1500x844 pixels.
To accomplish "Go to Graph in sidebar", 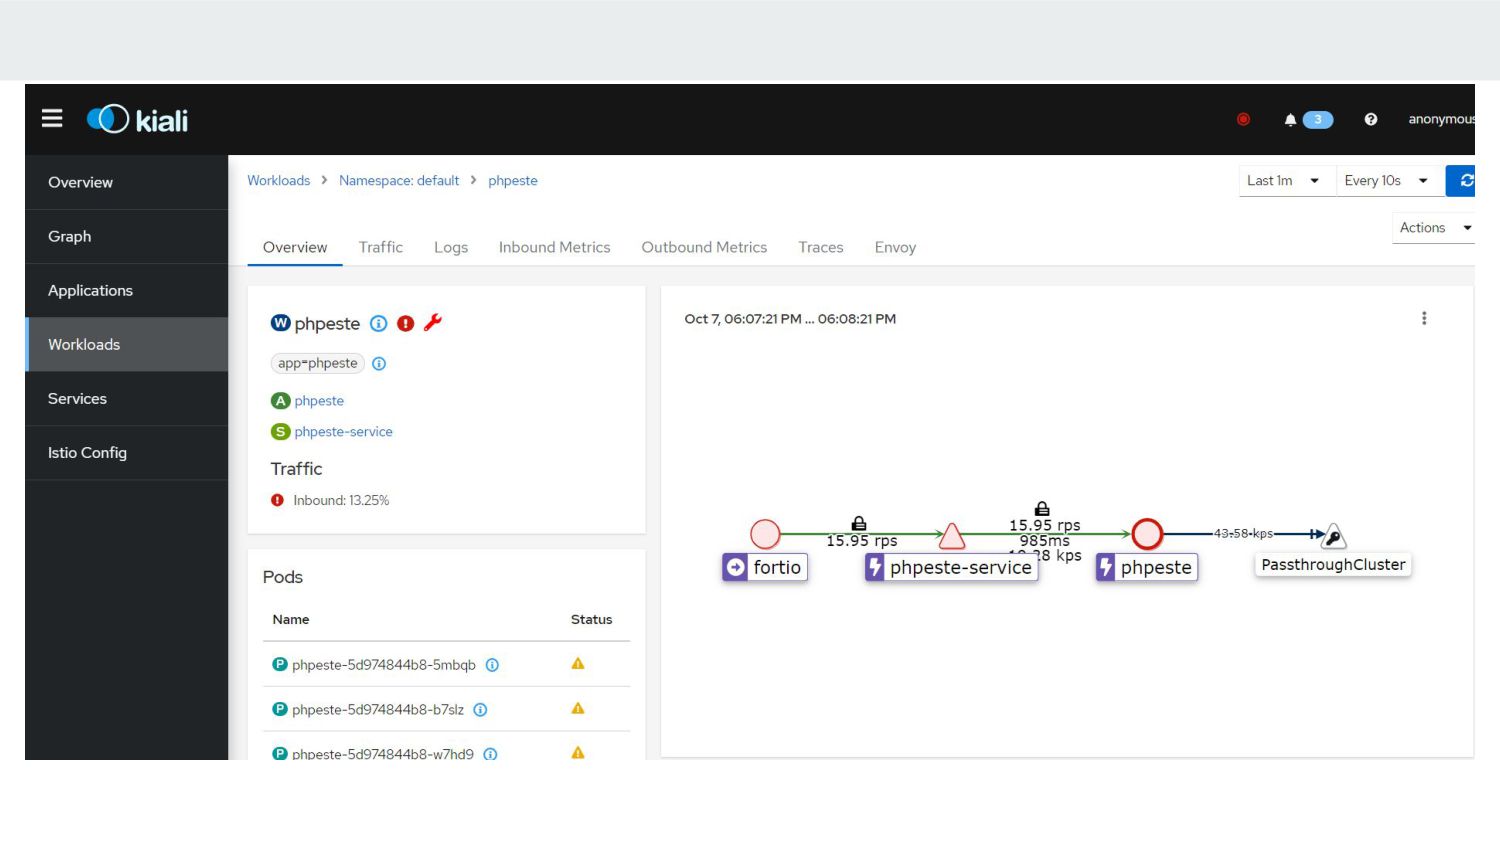I will click(127, 236).
